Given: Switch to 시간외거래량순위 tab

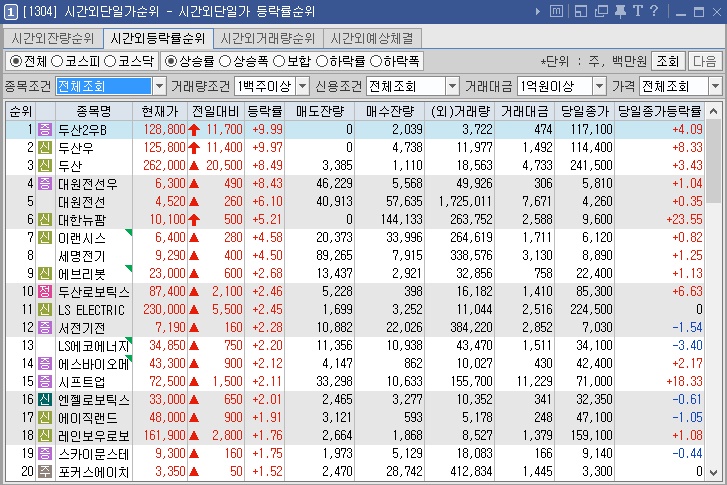Looking at the screenshot, I should click(268, 38).
